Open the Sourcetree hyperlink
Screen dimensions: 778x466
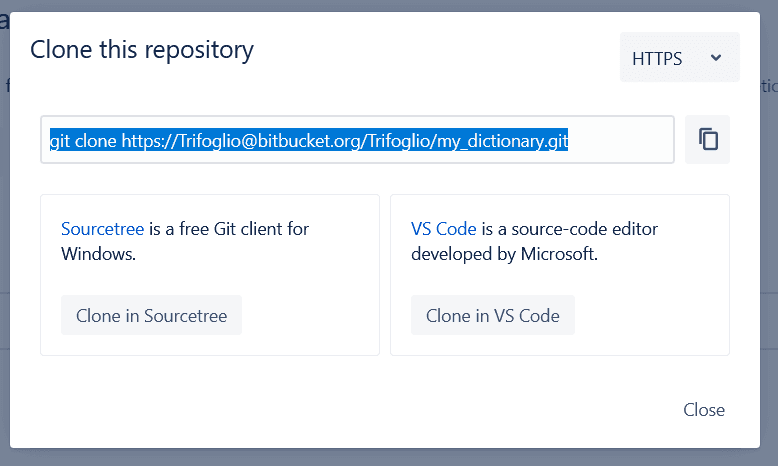point(103,229)
